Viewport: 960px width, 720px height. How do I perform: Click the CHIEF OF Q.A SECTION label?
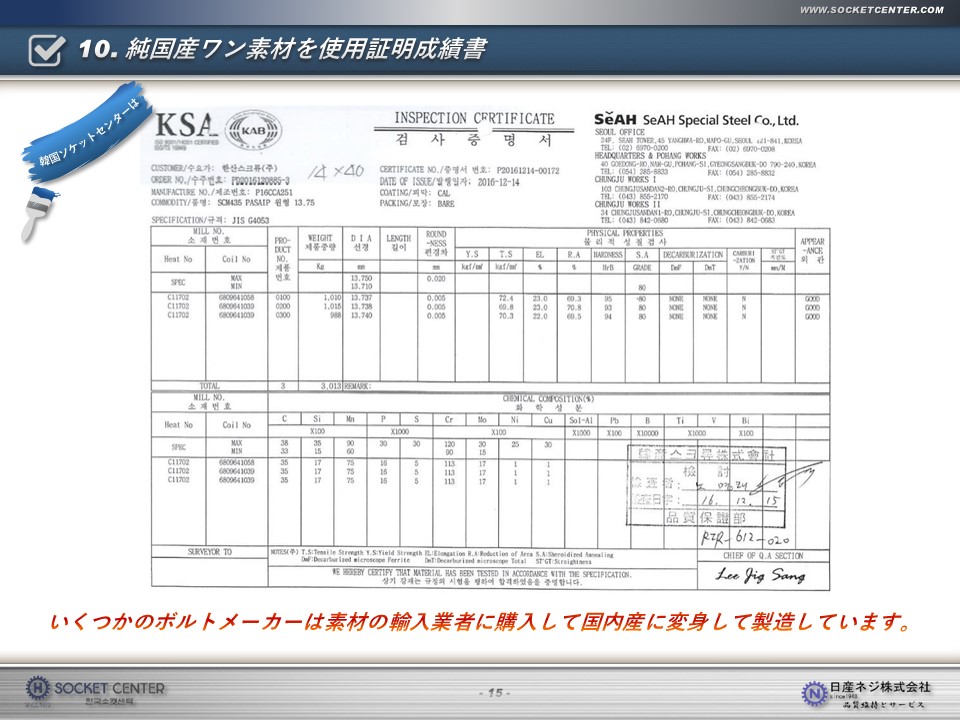click(x=762, y=556)
